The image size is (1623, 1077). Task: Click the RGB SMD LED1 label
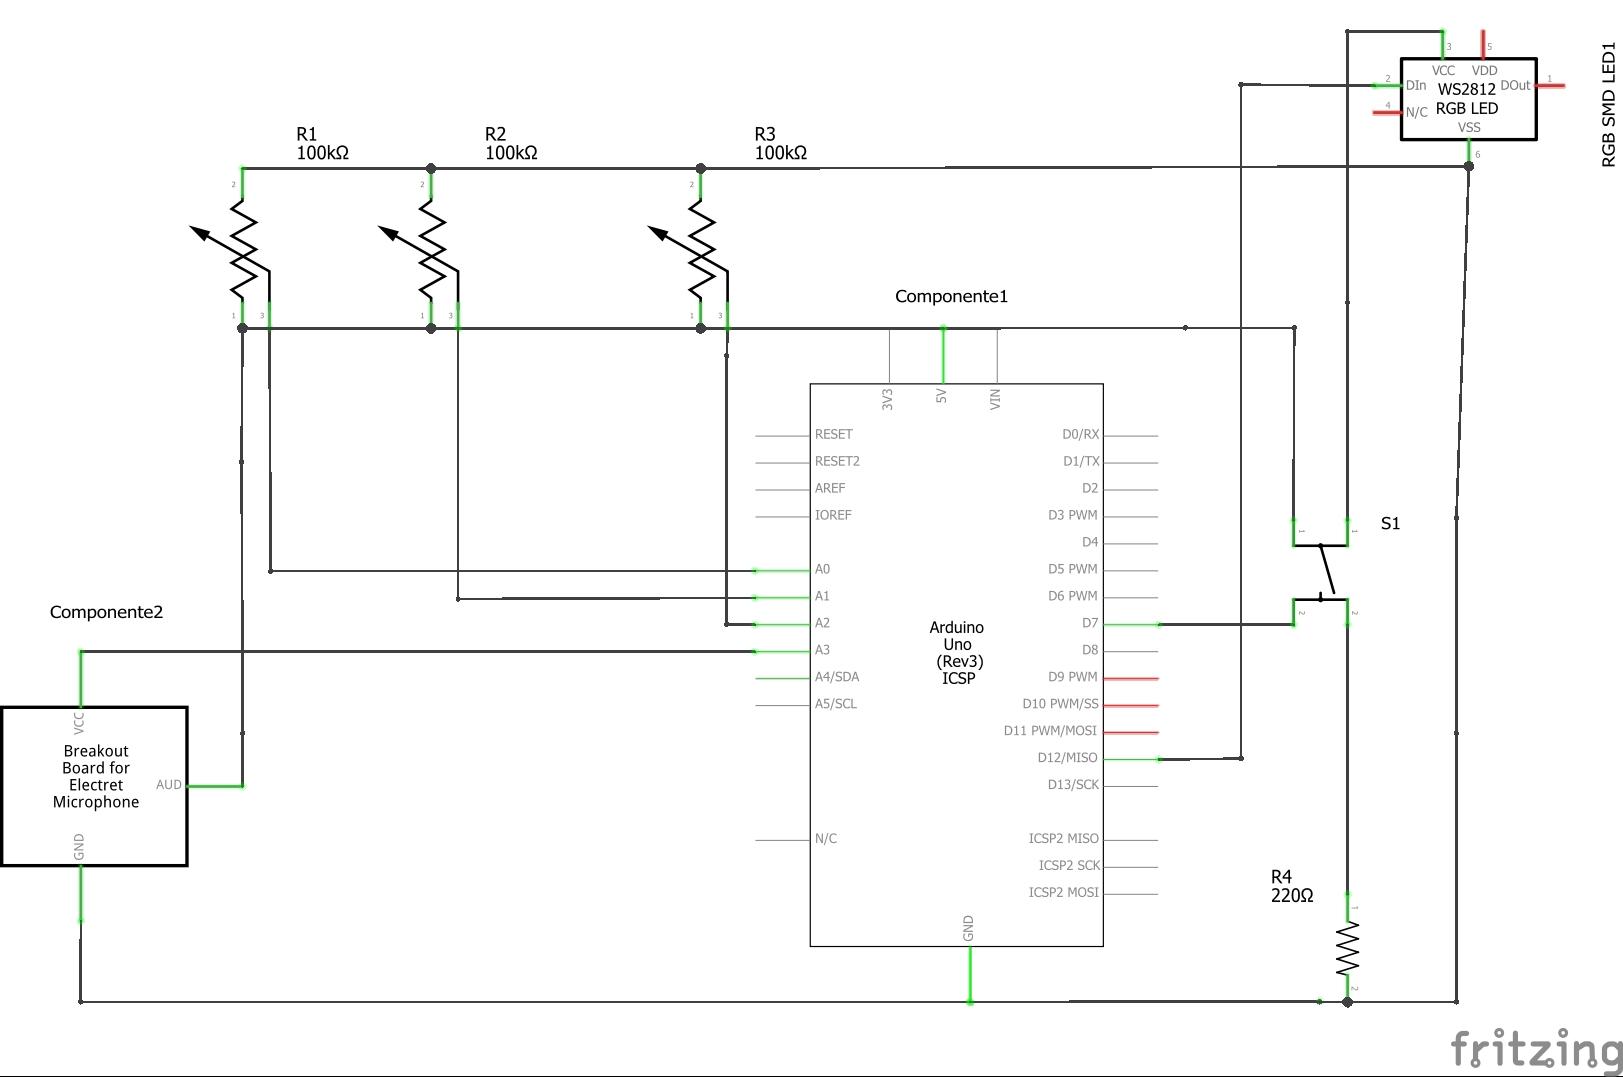point(1608,104)
